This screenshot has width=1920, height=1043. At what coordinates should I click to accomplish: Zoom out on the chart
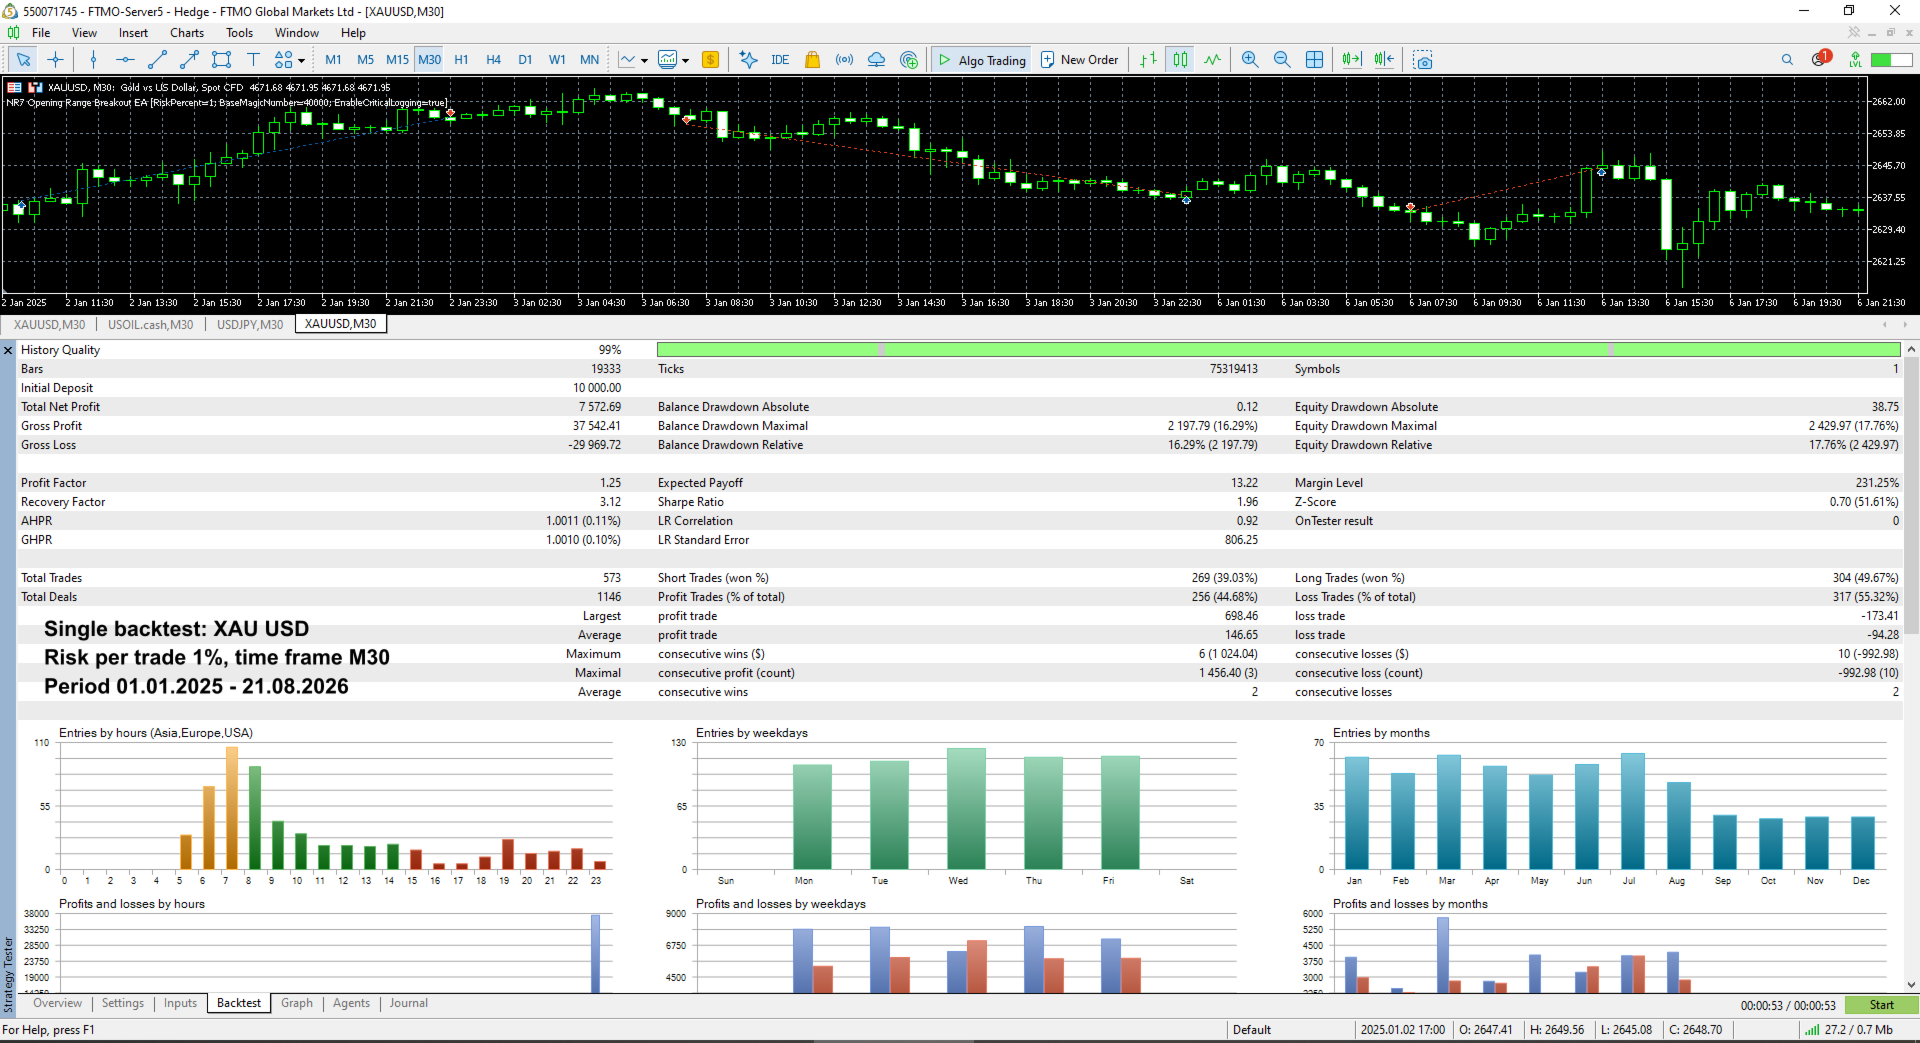(1282, 60)
